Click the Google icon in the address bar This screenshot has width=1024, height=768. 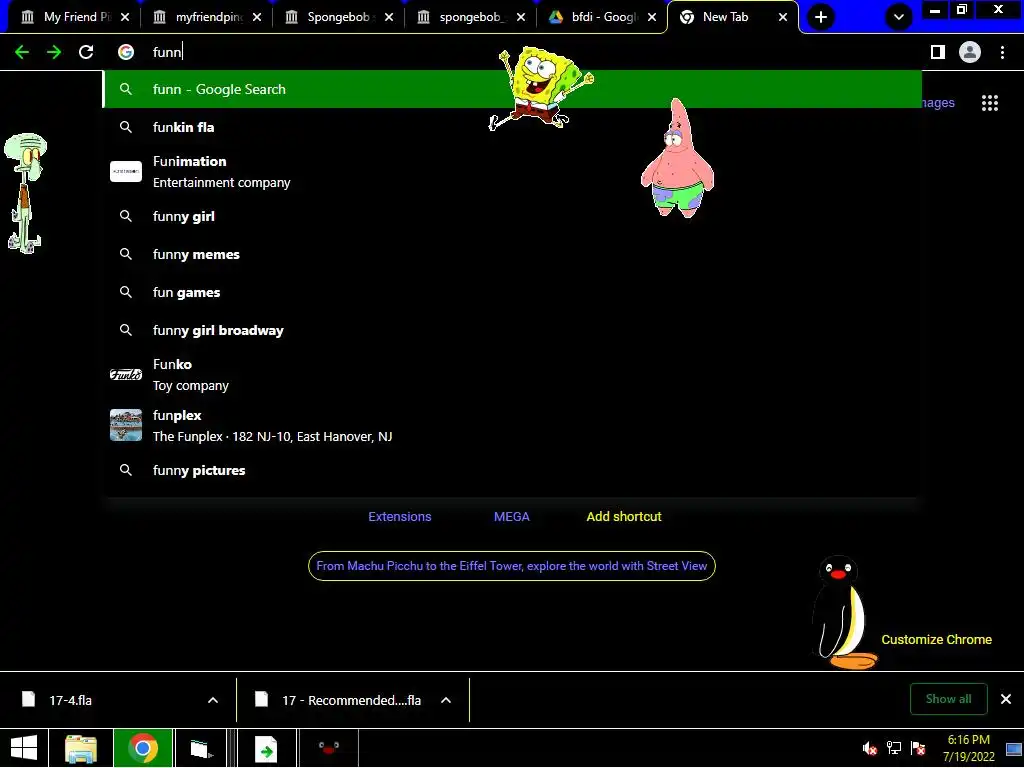point(126,52)
